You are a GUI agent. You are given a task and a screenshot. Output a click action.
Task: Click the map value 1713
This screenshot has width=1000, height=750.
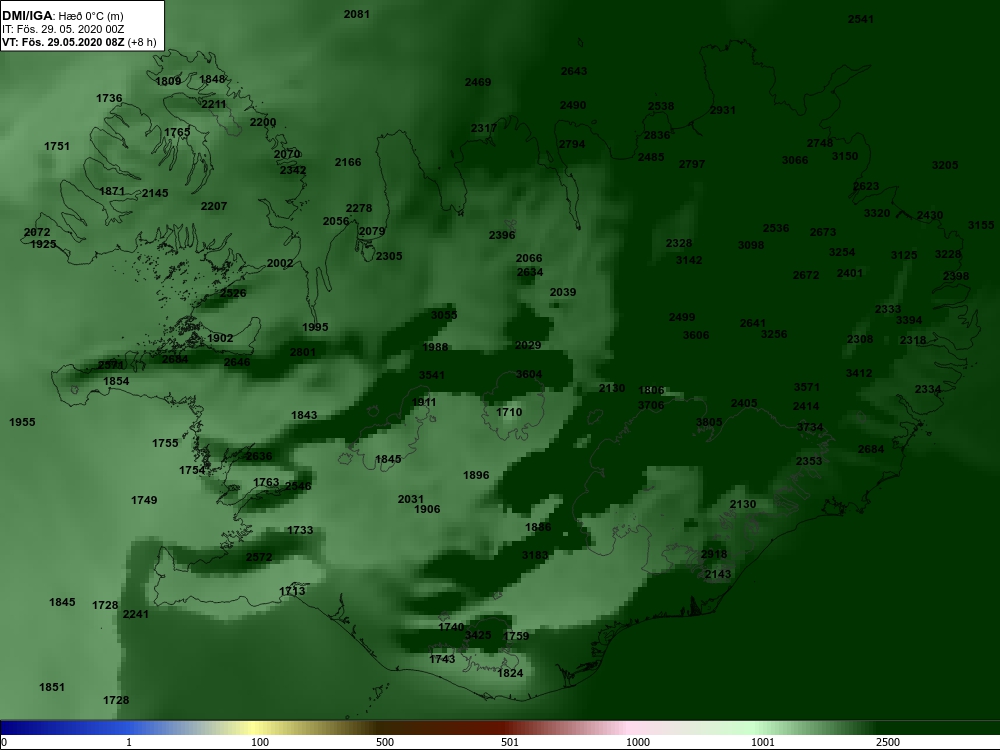292,592
